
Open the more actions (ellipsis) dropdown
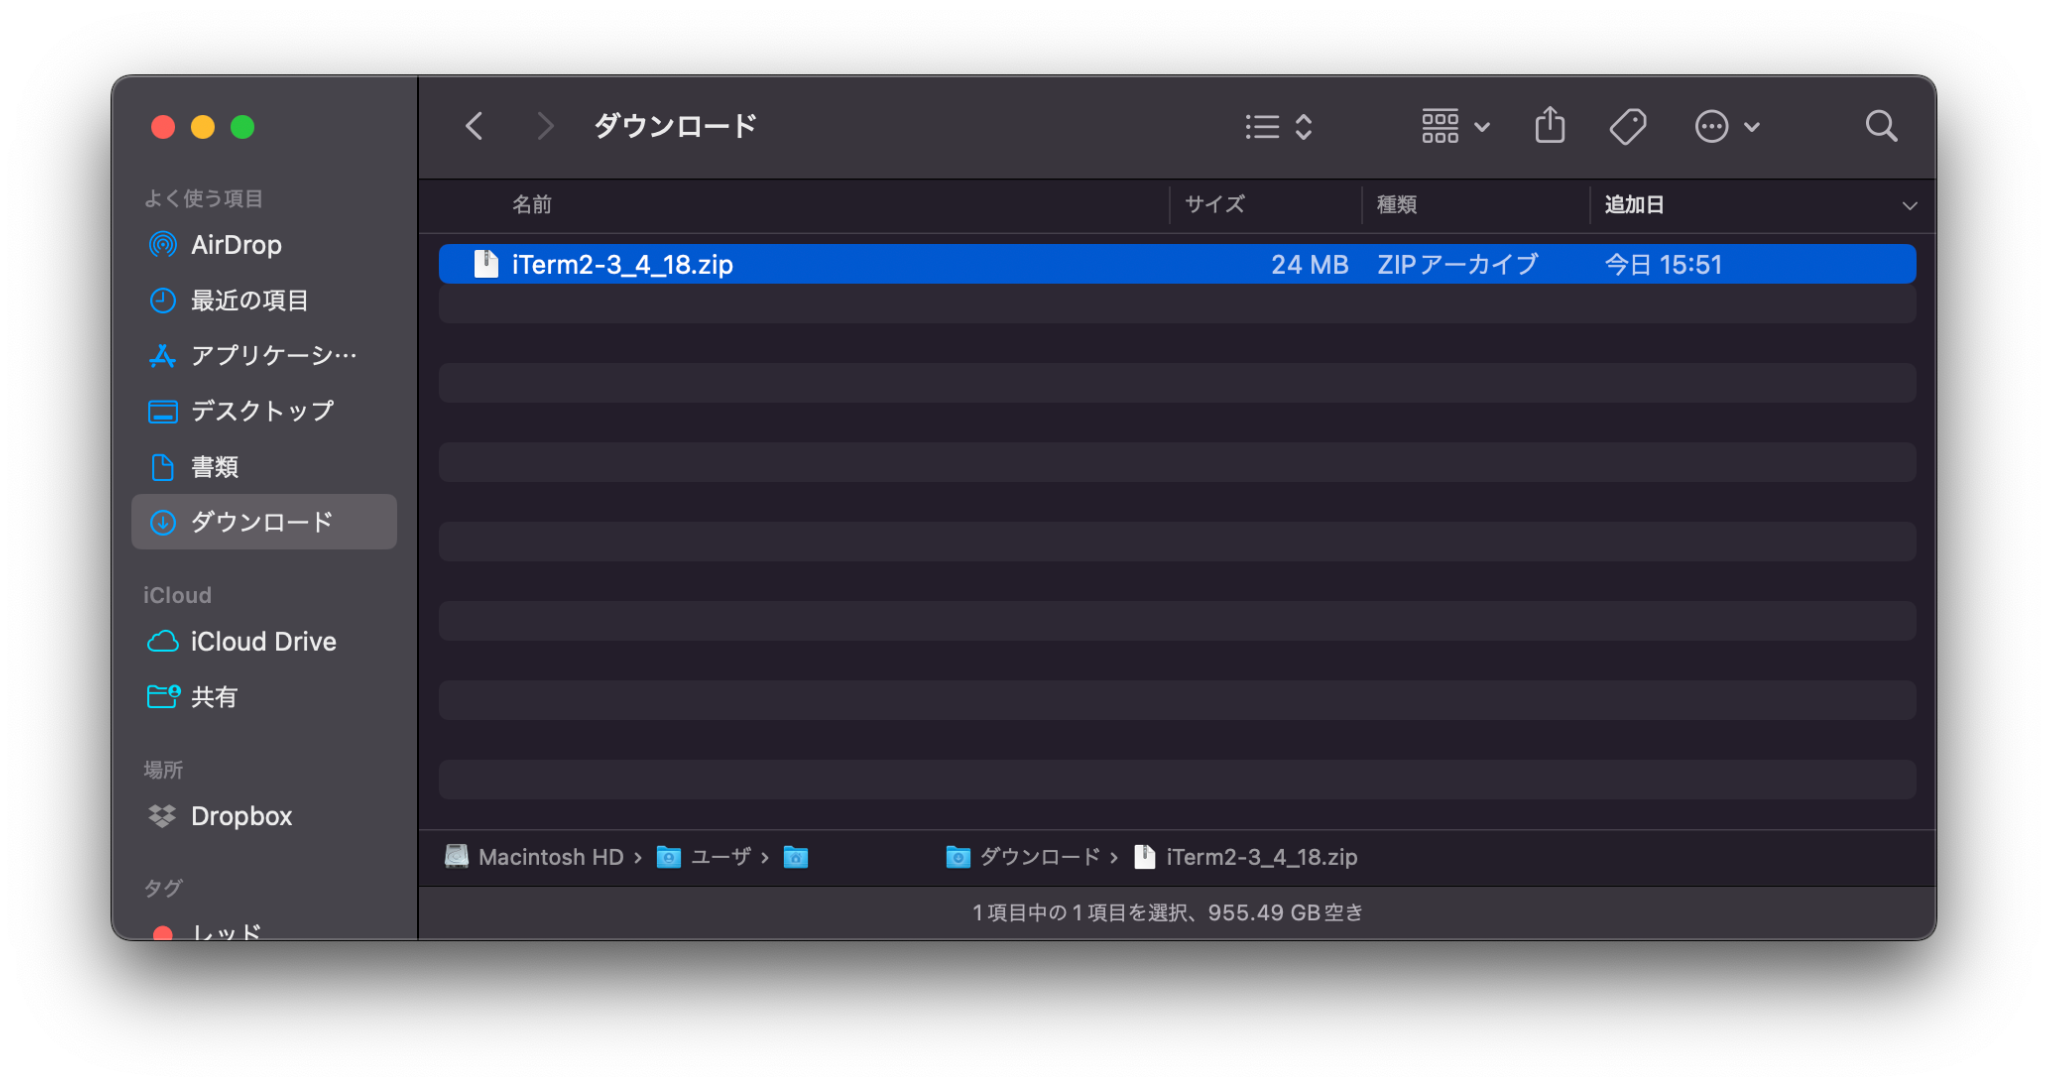(x=1726, y=126)
